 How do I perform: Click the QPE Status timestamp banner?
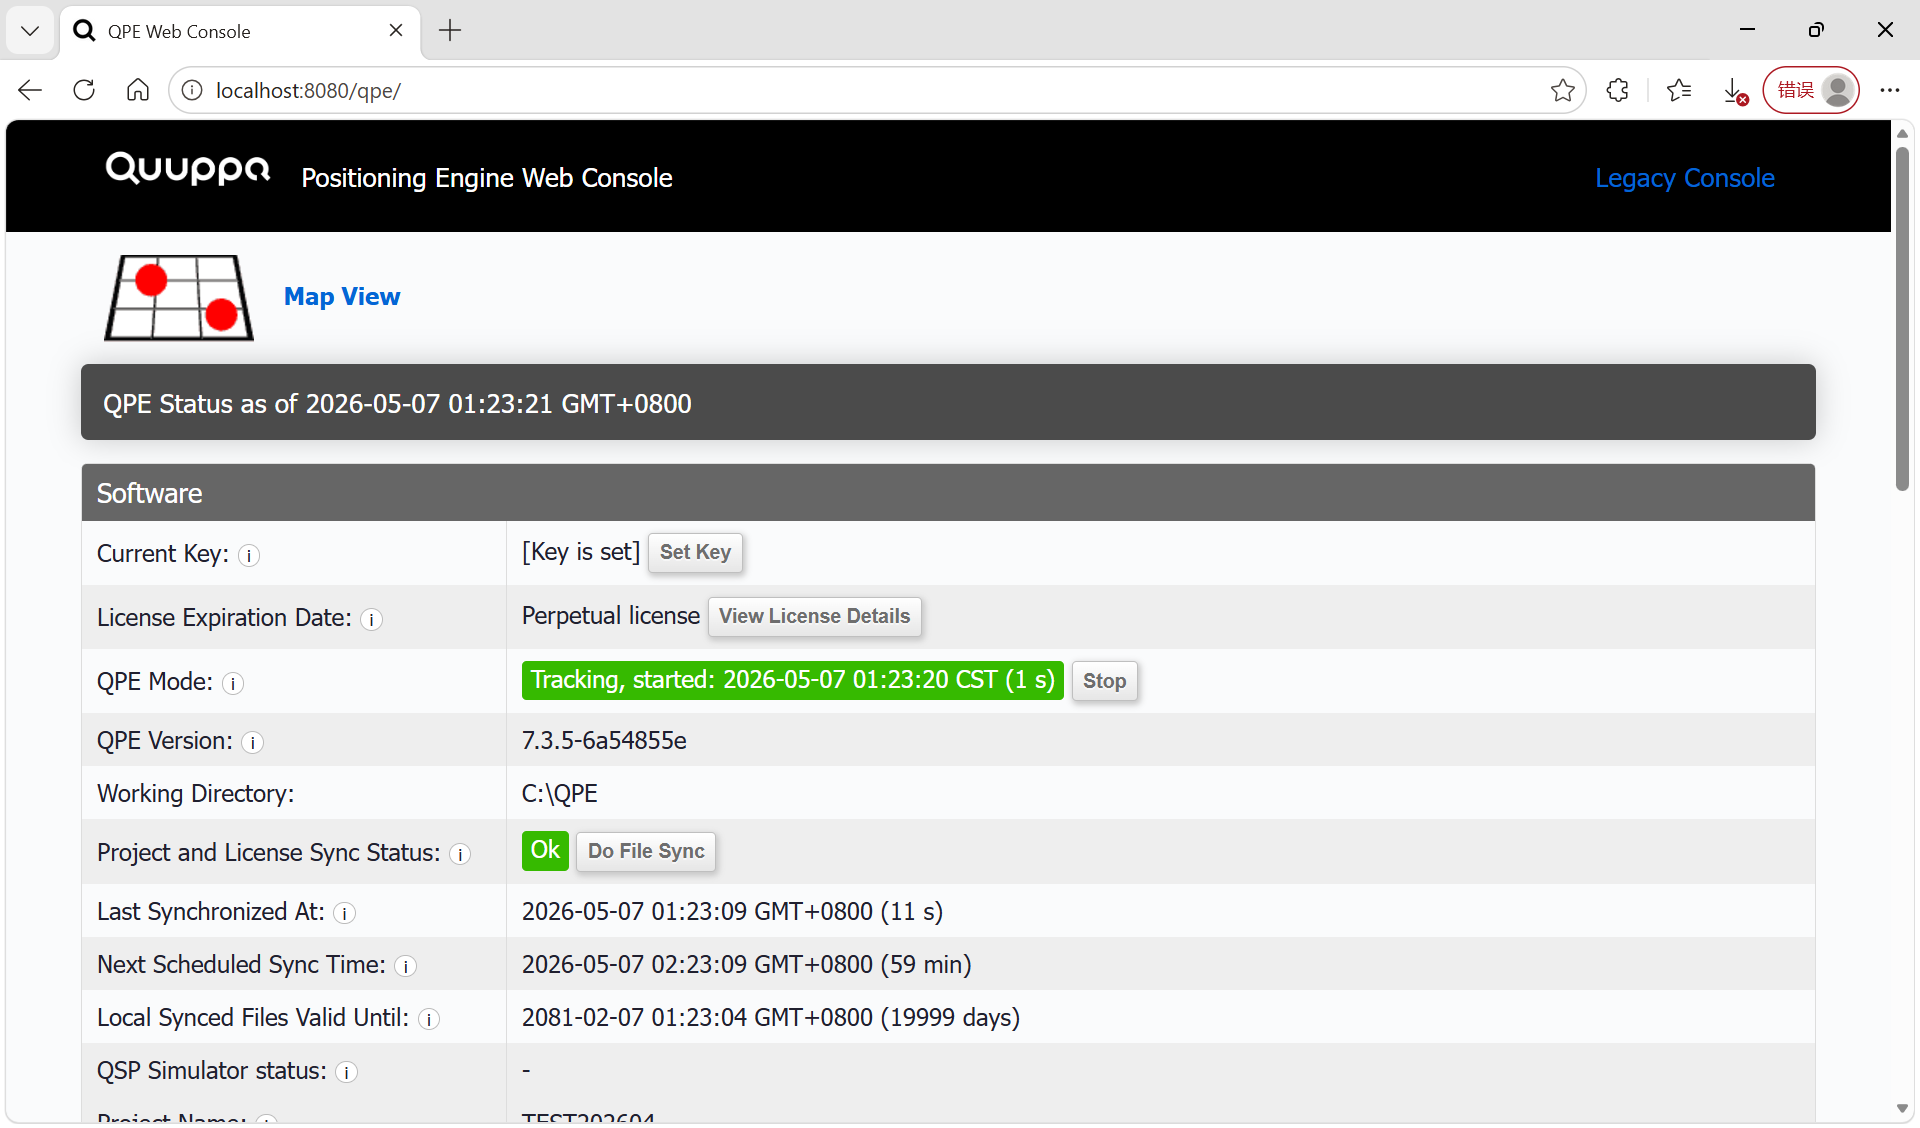tap(948, 402)
